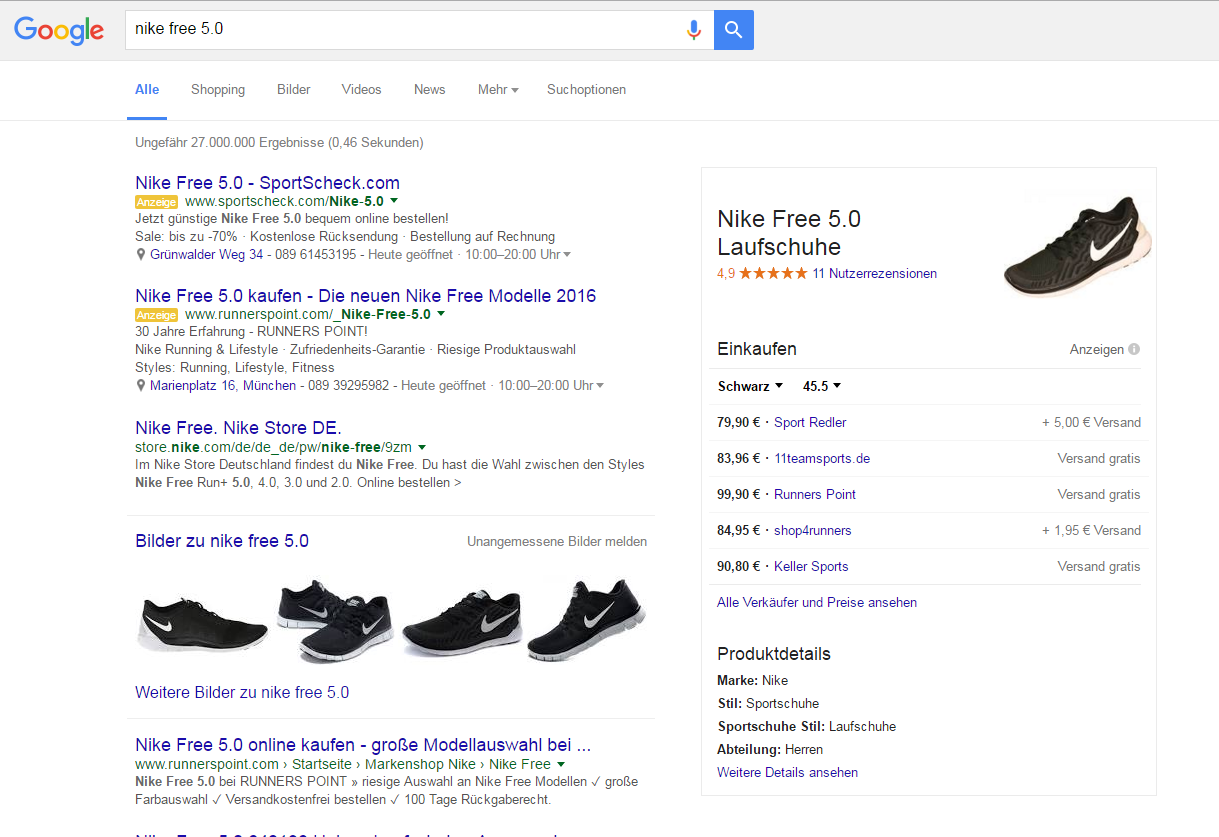The image size is (1219, 837).
Task: Open the shop4runners seller link
Action: [813, 530]
